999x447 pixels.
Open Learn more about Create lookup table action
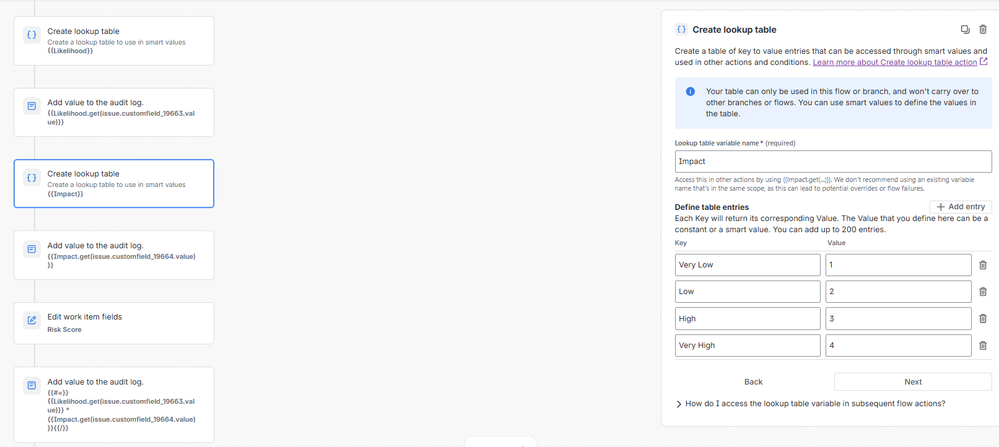[895, 62]
